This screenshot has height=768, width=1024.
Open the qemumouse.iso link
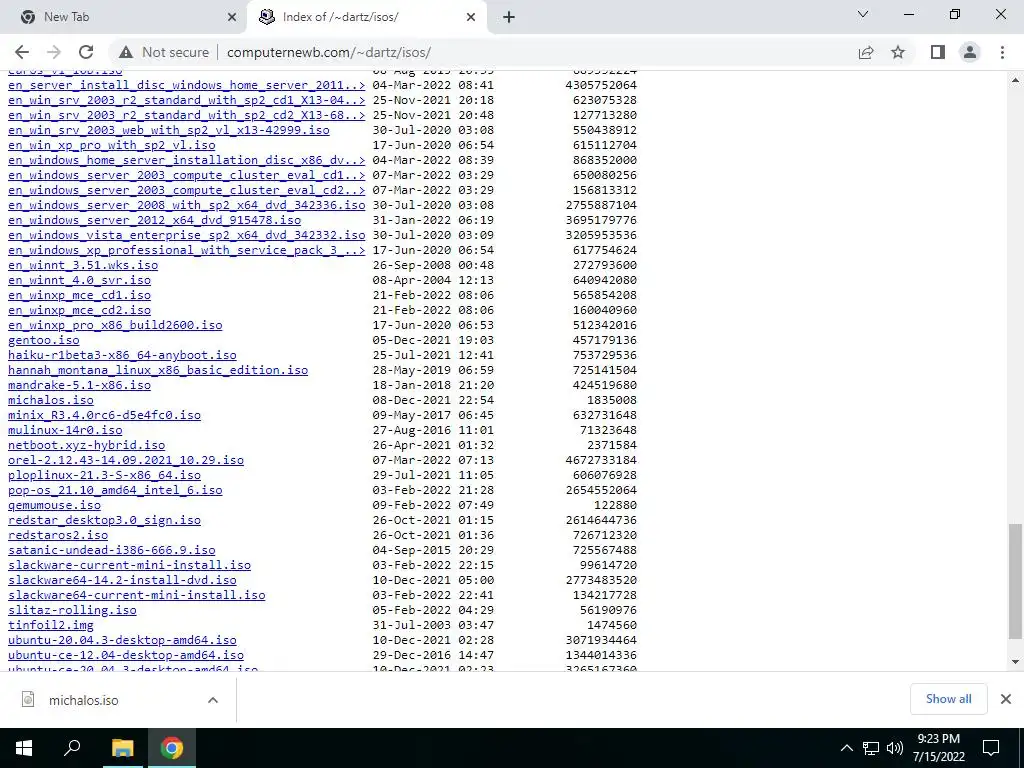[x=54, y=505]
